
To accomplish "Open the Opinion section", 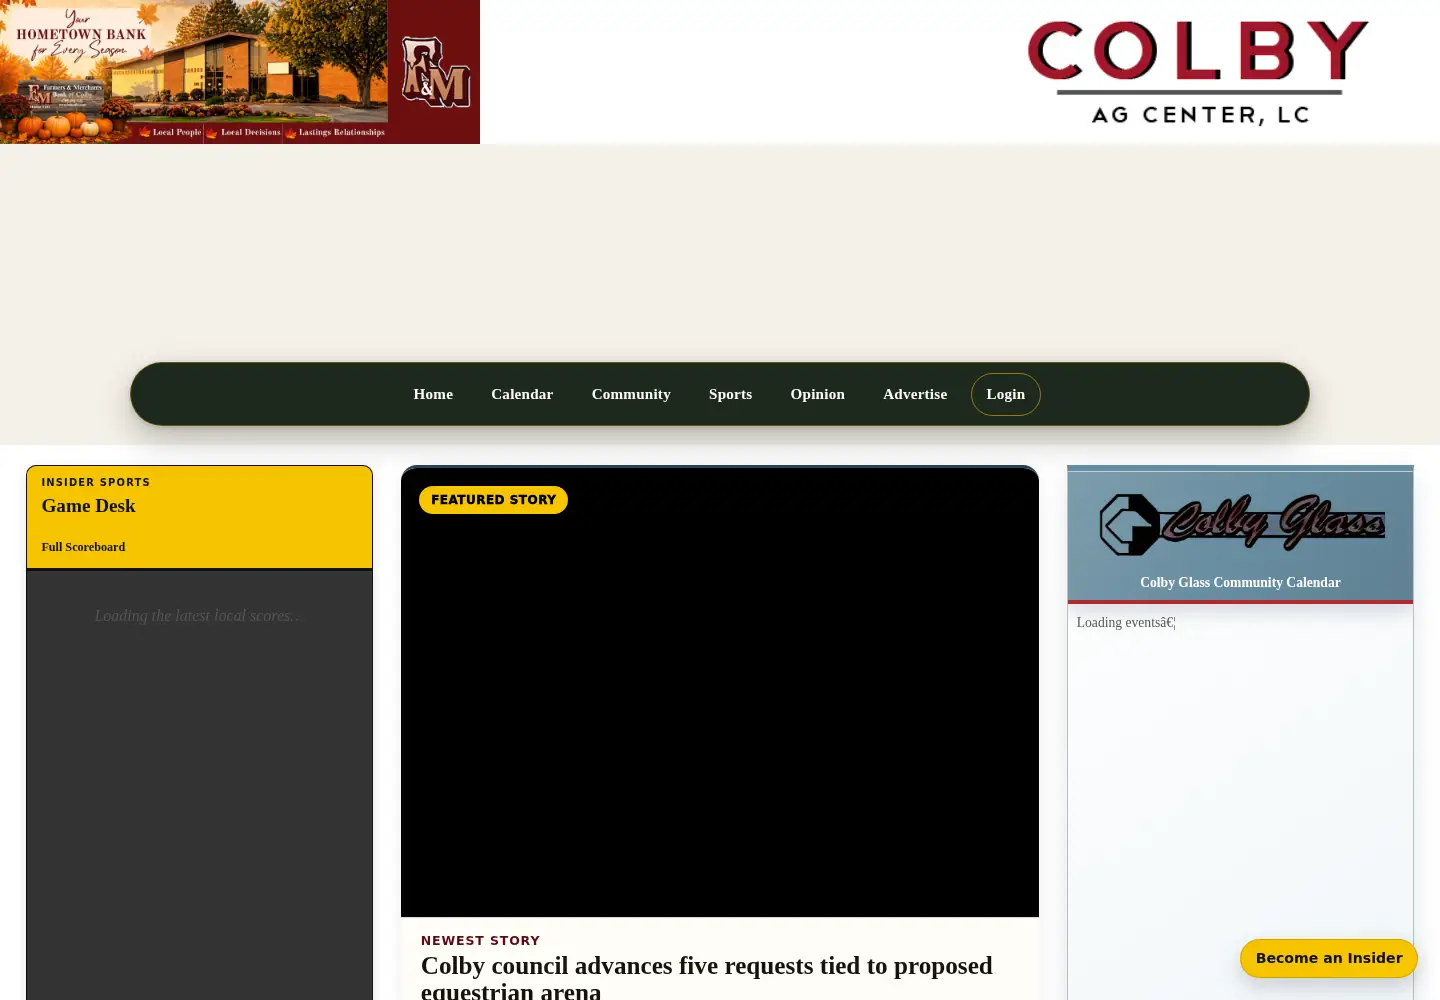I will [818, 394].
